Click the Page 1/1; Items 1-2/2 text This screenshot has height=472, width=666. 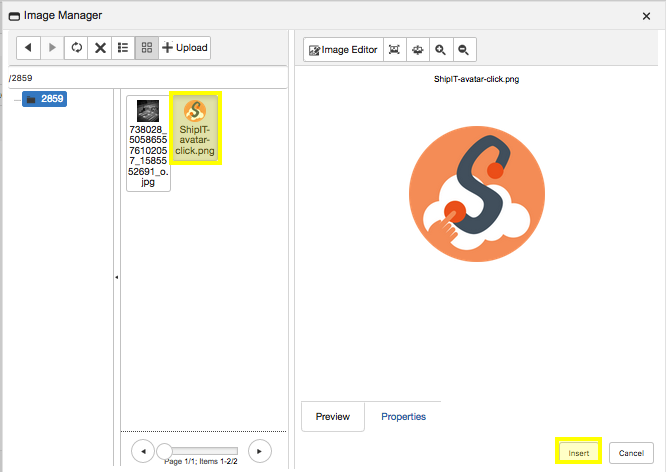tap(201, 461)
